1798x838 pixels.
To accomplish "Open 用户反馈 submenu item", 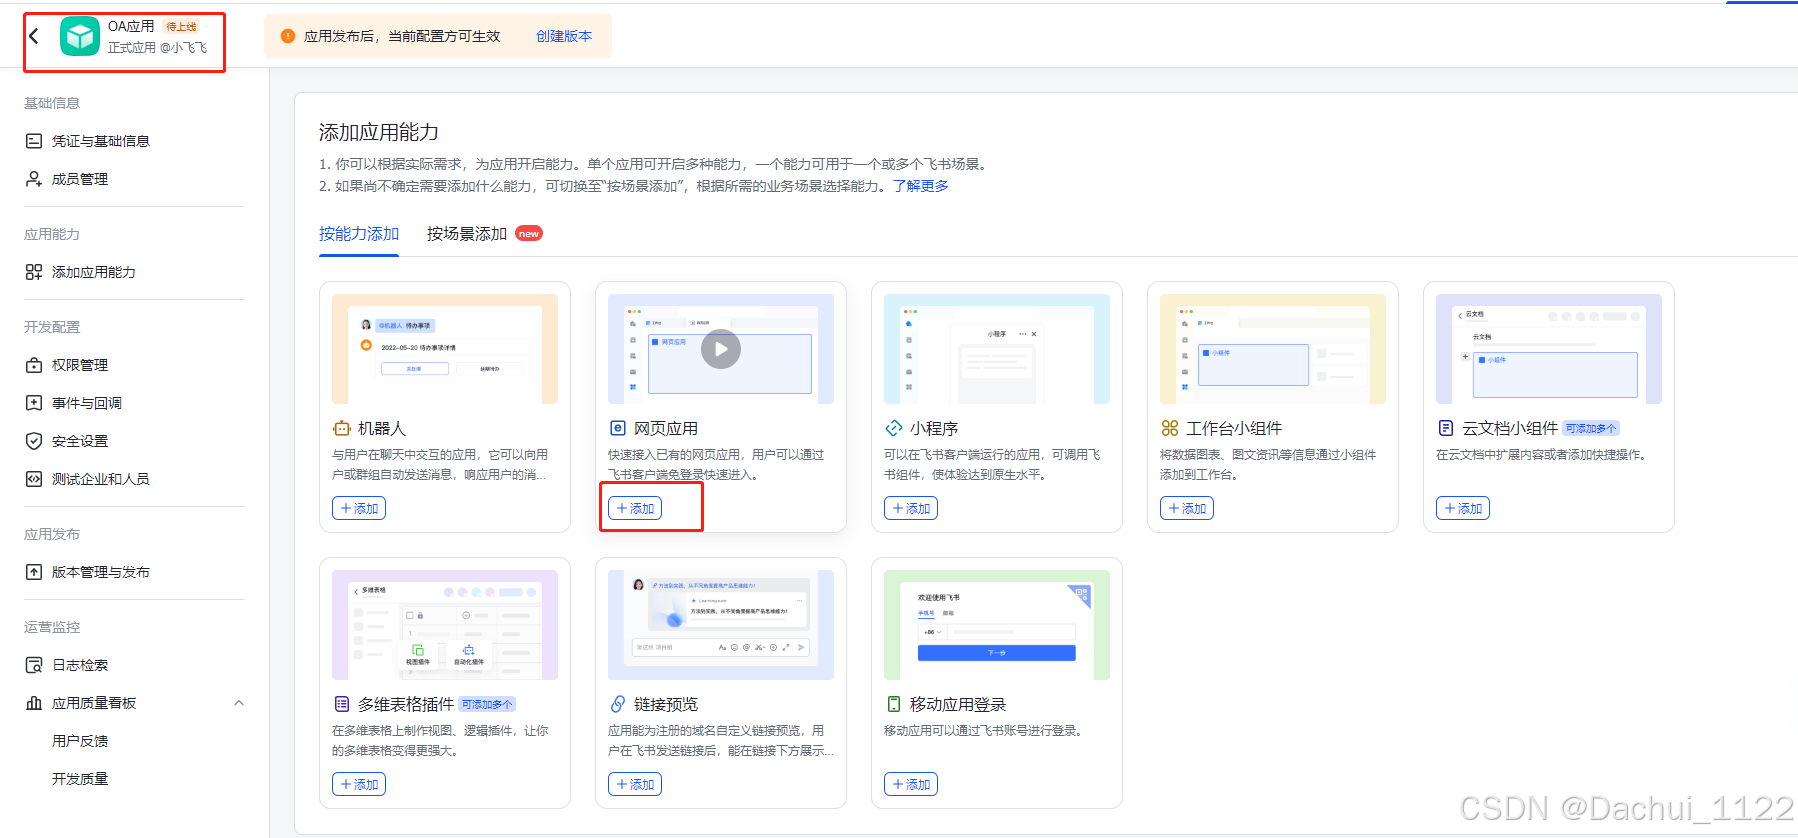I will point(80,741).
